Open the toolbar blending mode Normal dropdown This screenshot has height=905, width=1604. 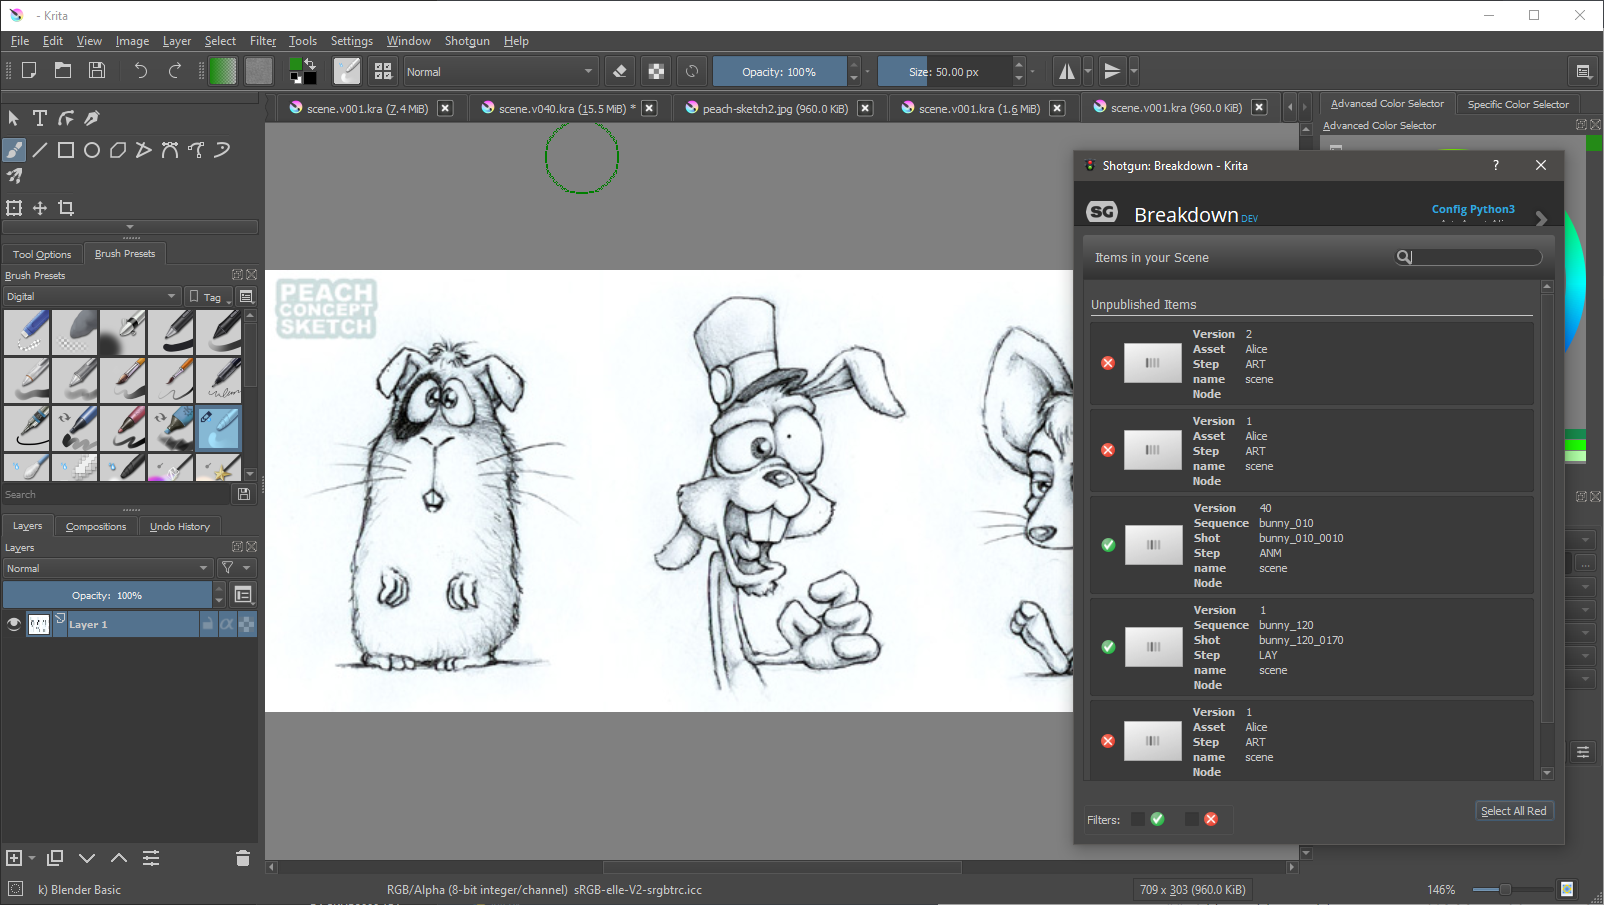(x=500, y=72)
